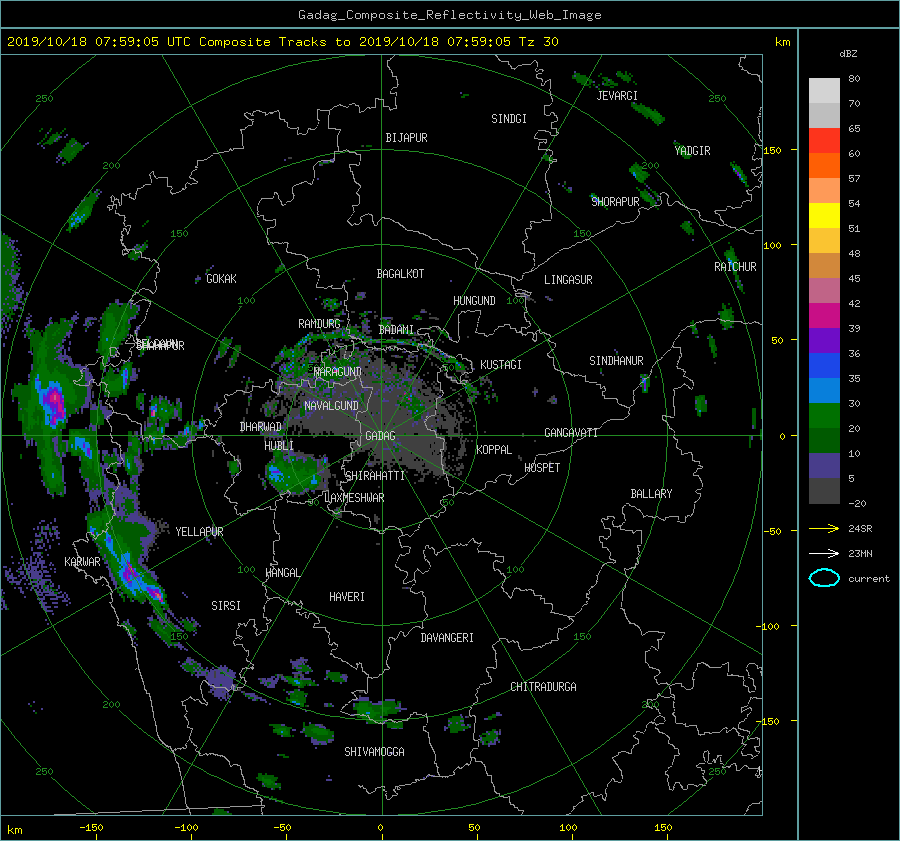Click the KUSTAGI city label
This screenshot has height=841, width=900.
click(501, 365)
